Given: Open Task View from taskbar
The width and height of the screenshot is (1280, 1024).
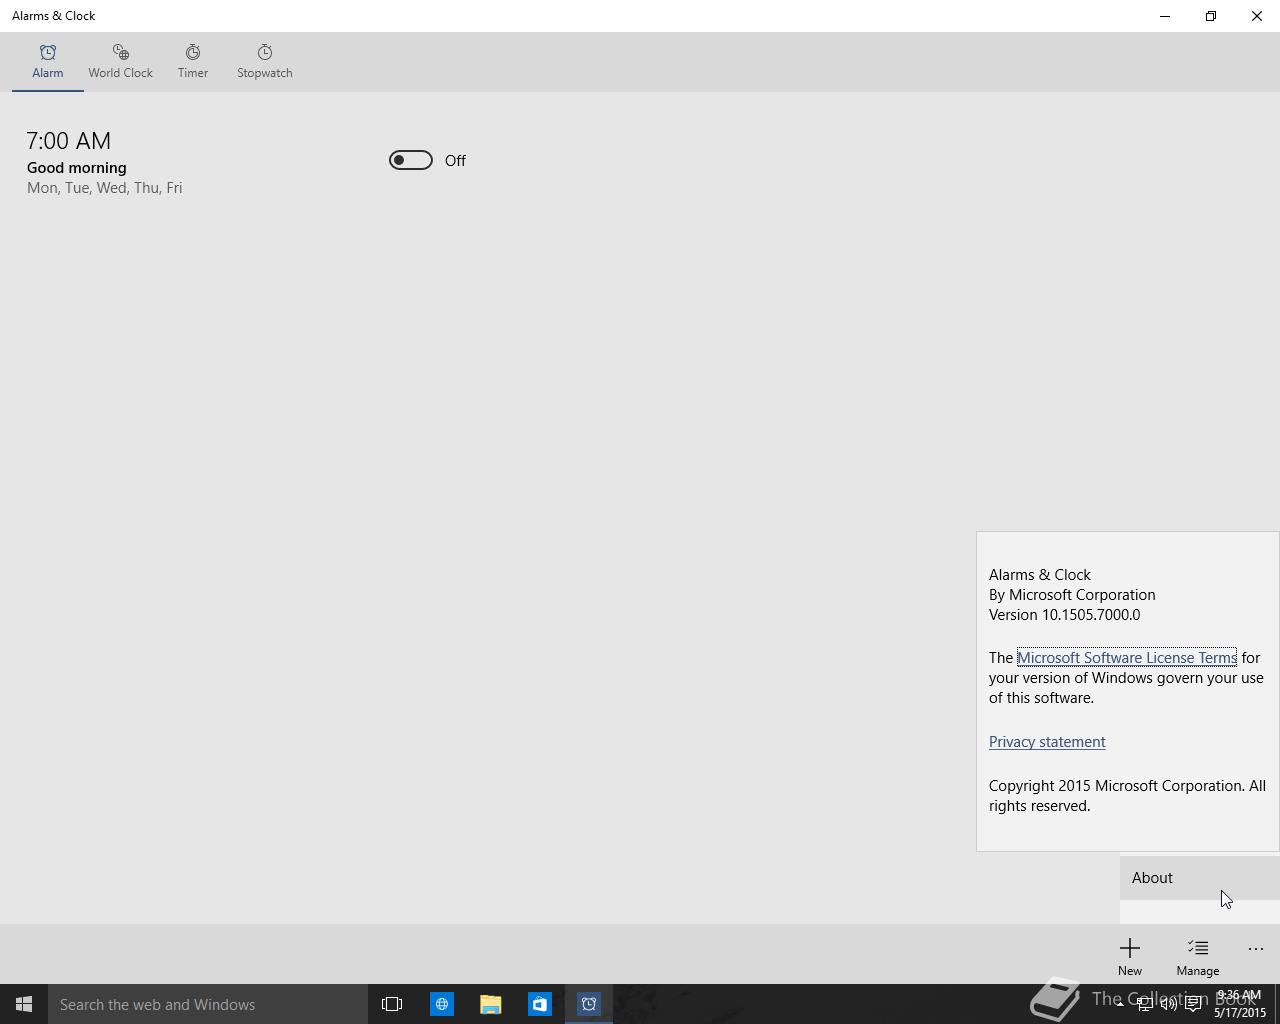Looking at the screenshot, I should click(392, 1004).
